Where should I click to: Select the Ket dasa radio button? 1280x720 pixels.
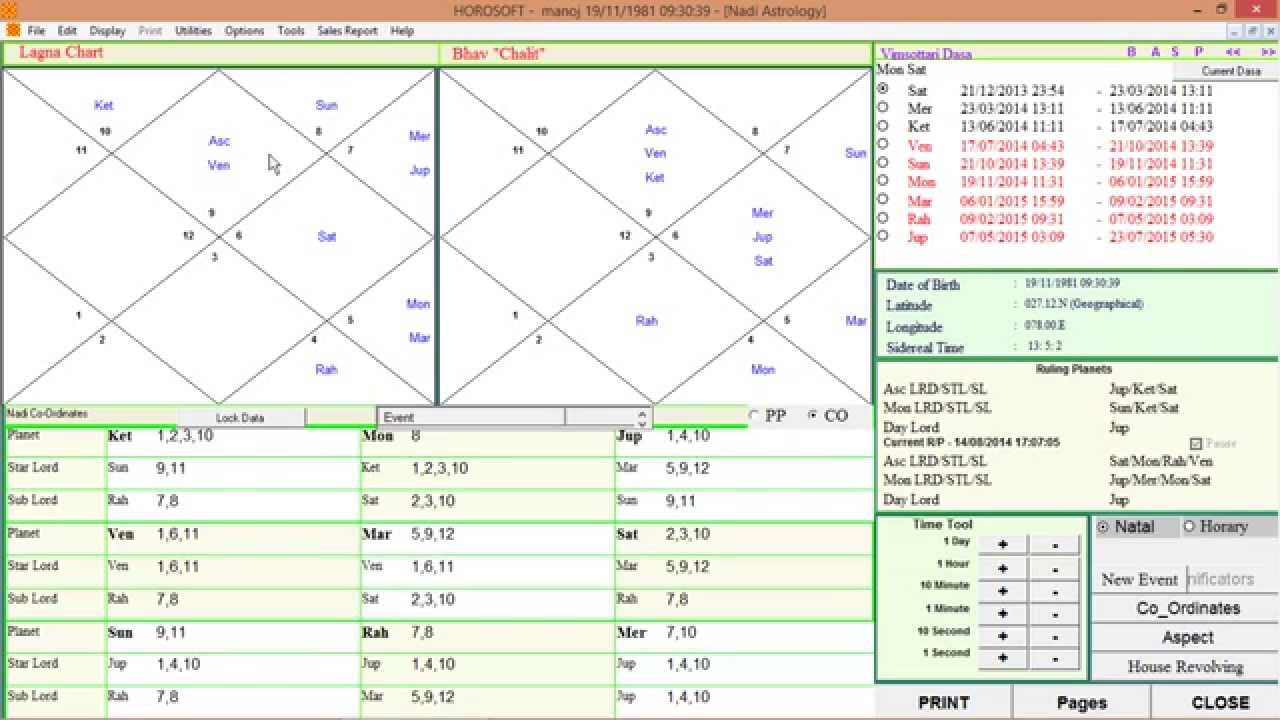pos(883,125)
